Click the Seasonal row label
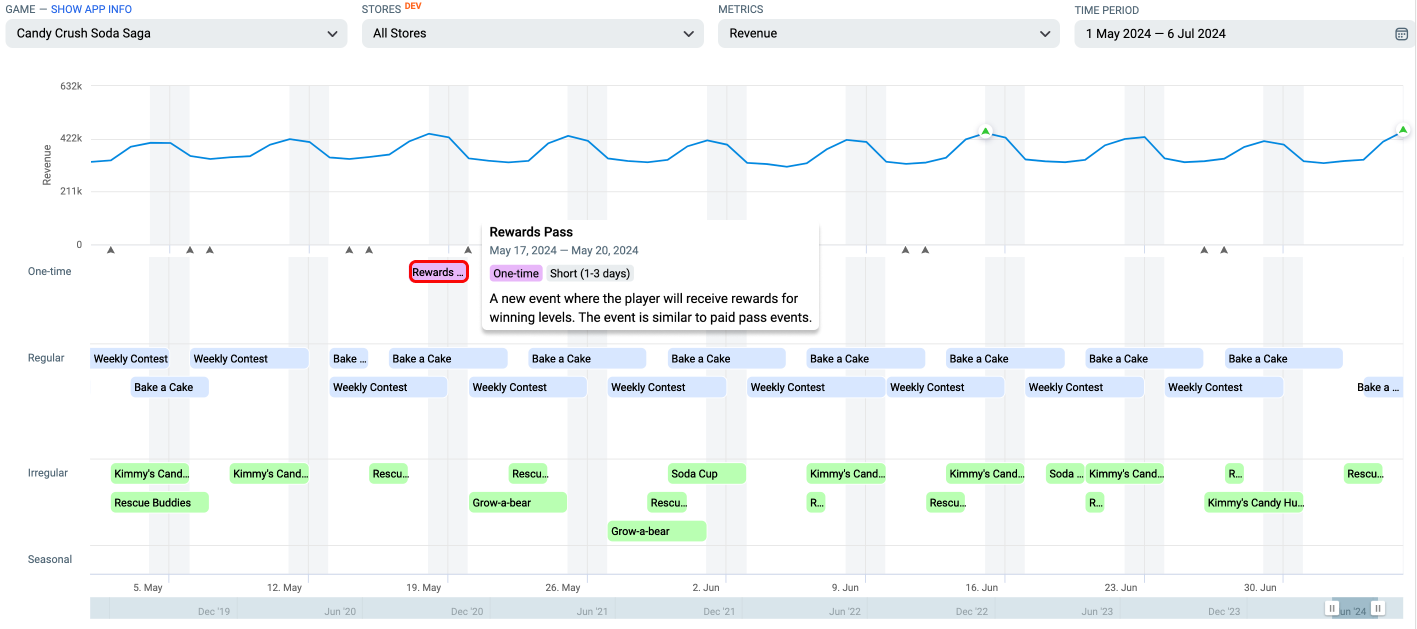The width and height of the screenshot is (1417, 629). (x=50, y=559)
